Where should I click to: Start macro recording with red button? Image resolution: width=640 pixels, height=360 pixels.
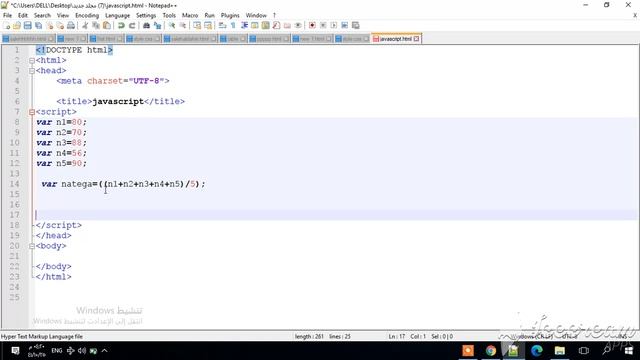point(312,25)
